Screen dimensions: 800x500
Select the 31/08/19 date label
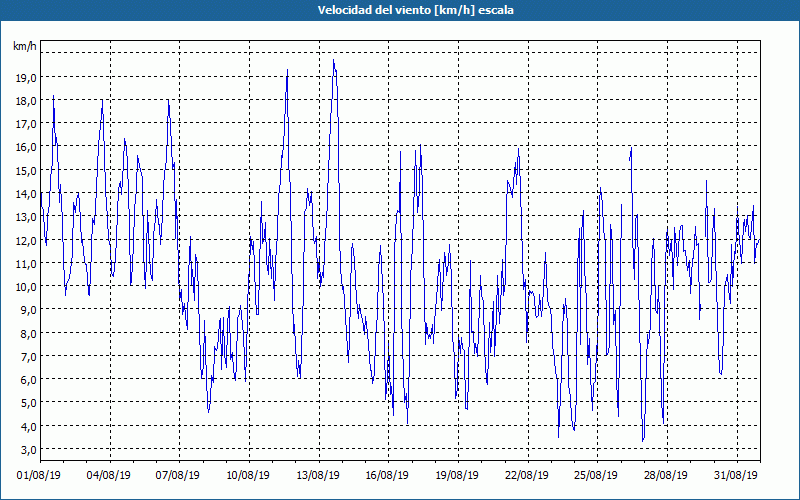736,475
